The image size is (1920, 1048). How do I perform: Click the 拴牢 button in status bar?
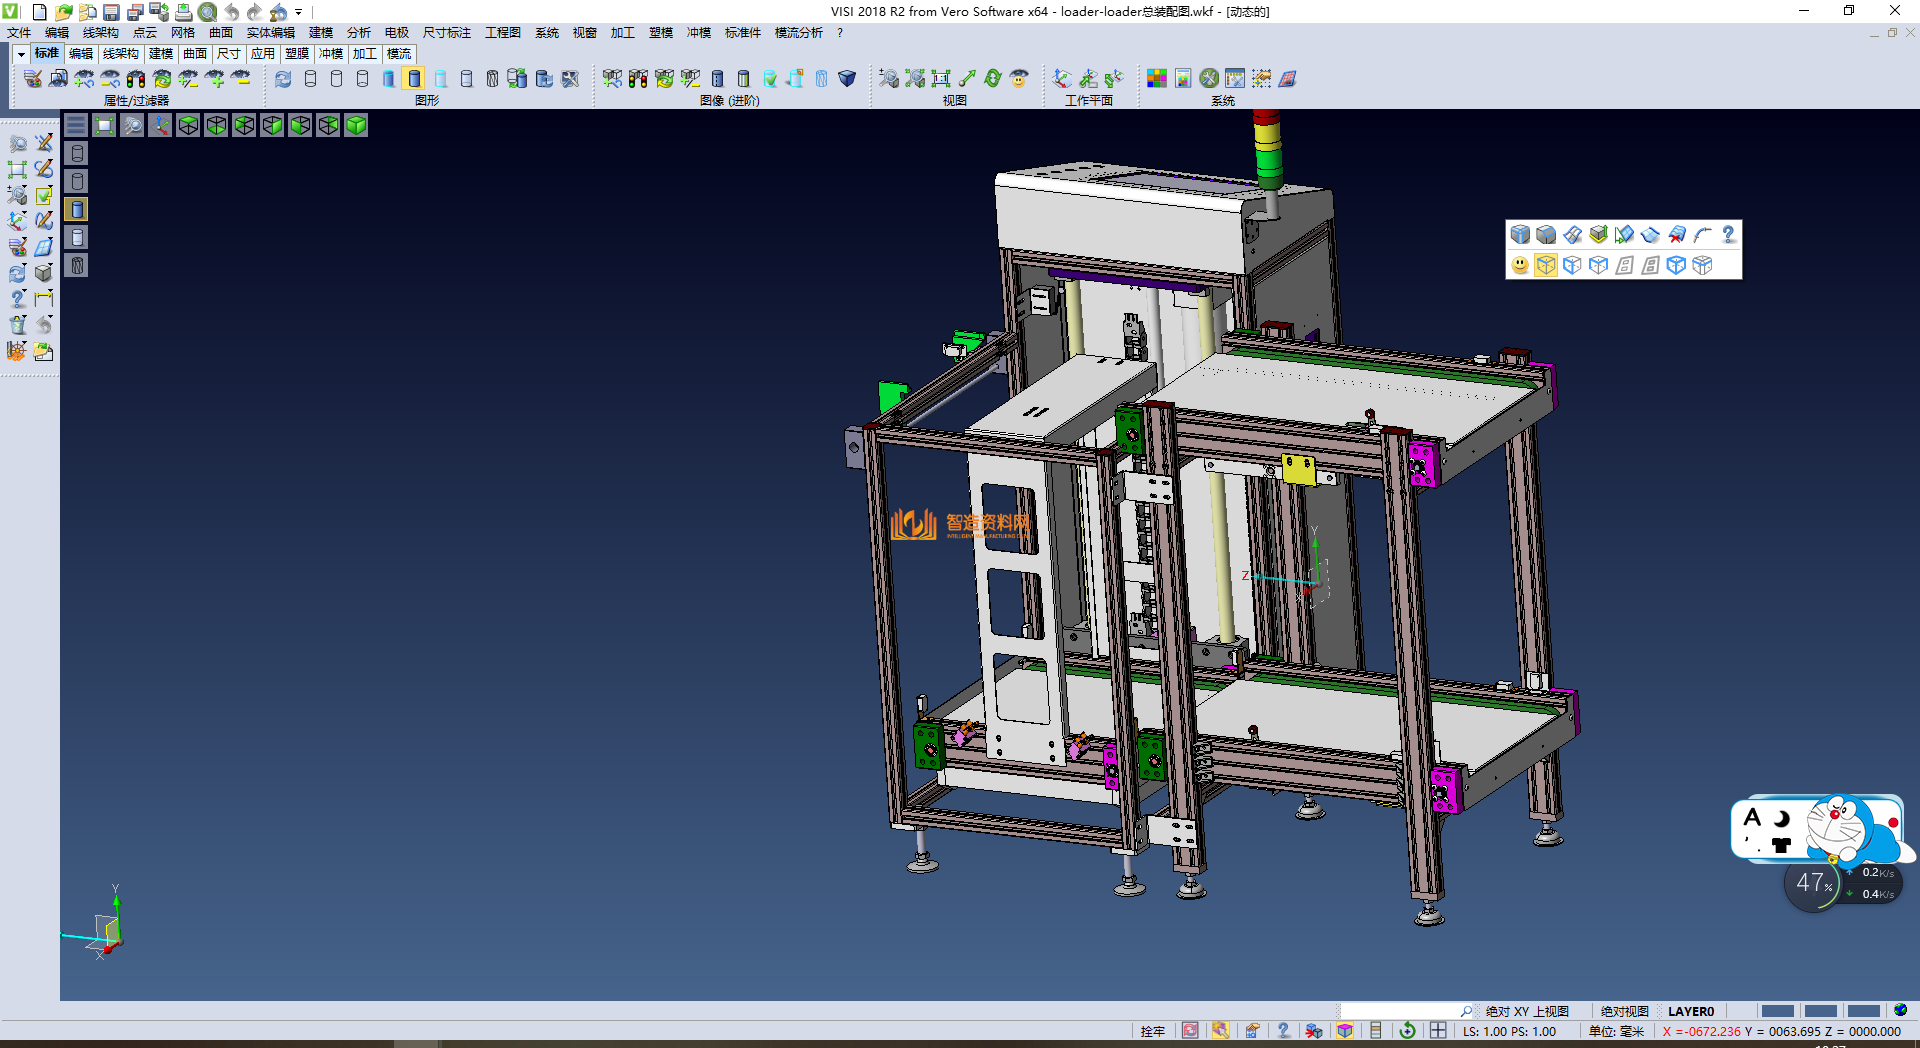pyautogui.click(x=1152, y=1031)
